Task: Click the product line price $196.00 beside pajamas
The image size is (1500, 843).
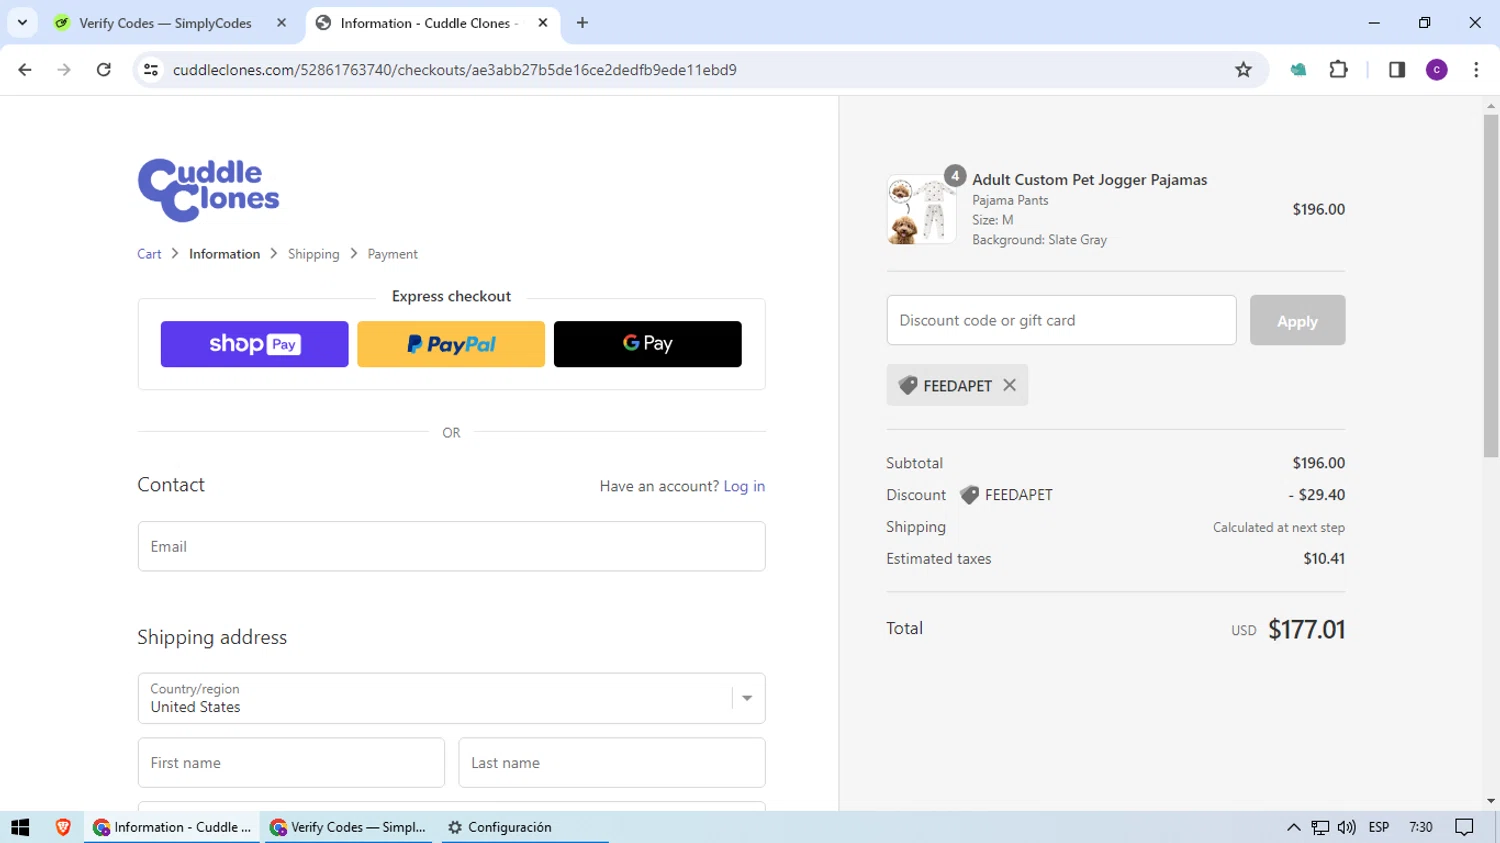Action: pyautogui.click(x=1318, y=209)
